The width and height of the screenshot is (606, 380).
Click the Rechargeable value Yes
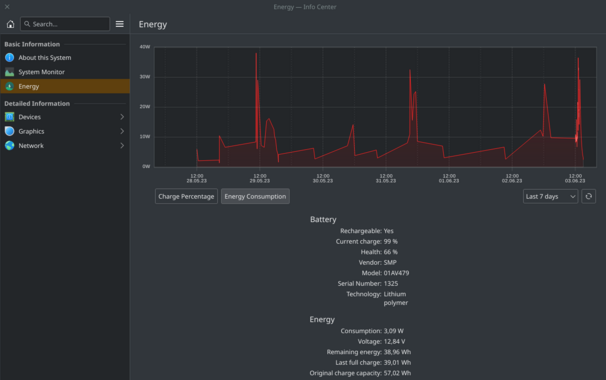tap(388, 231)
